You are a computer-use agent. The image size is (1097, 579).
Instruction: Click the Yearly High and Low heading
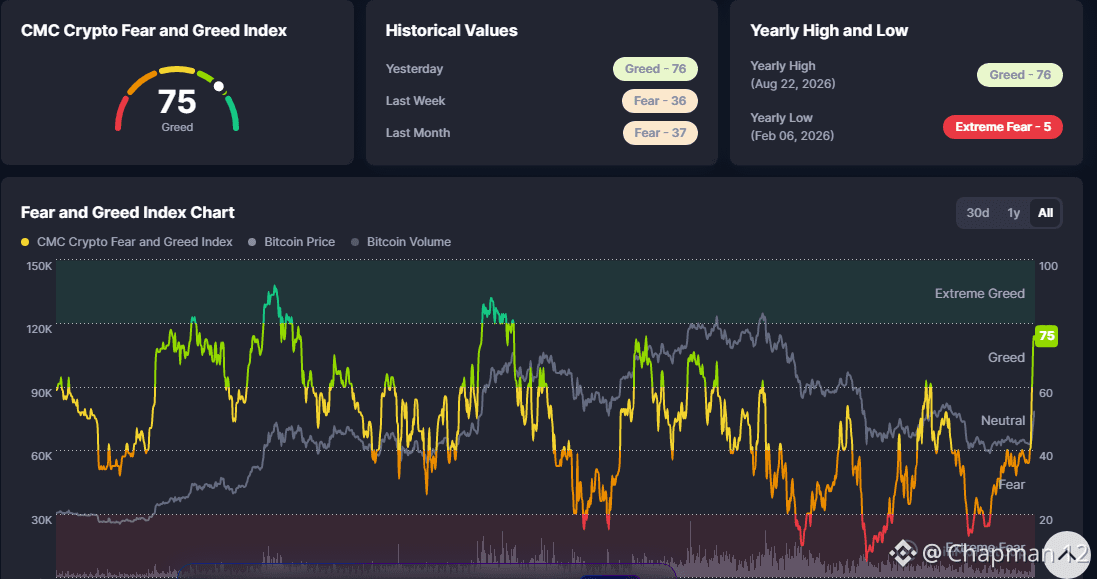[829, 31]
